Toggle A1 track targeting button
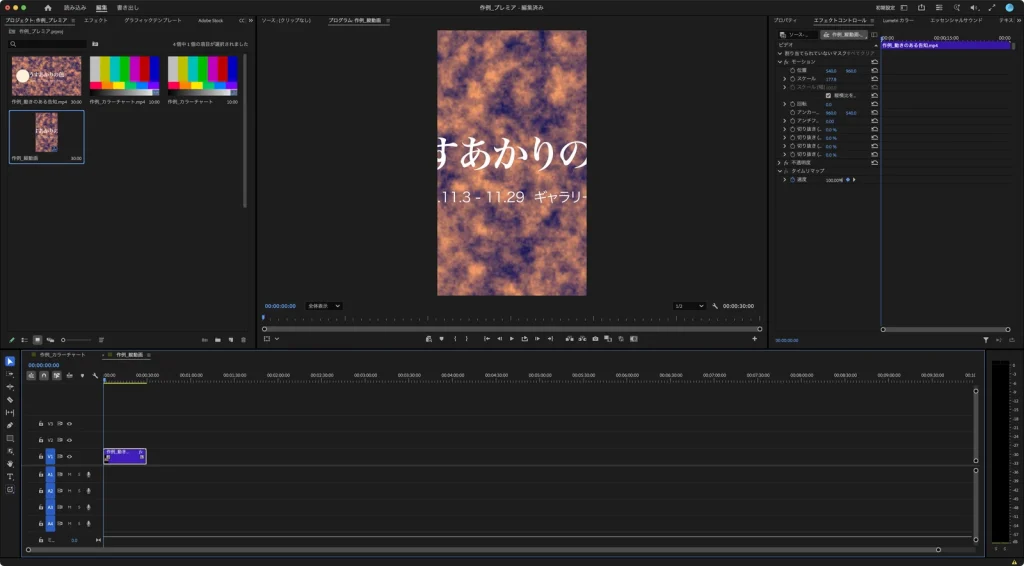The width and height of the screenshot is (1024, 566). point(50,475)
